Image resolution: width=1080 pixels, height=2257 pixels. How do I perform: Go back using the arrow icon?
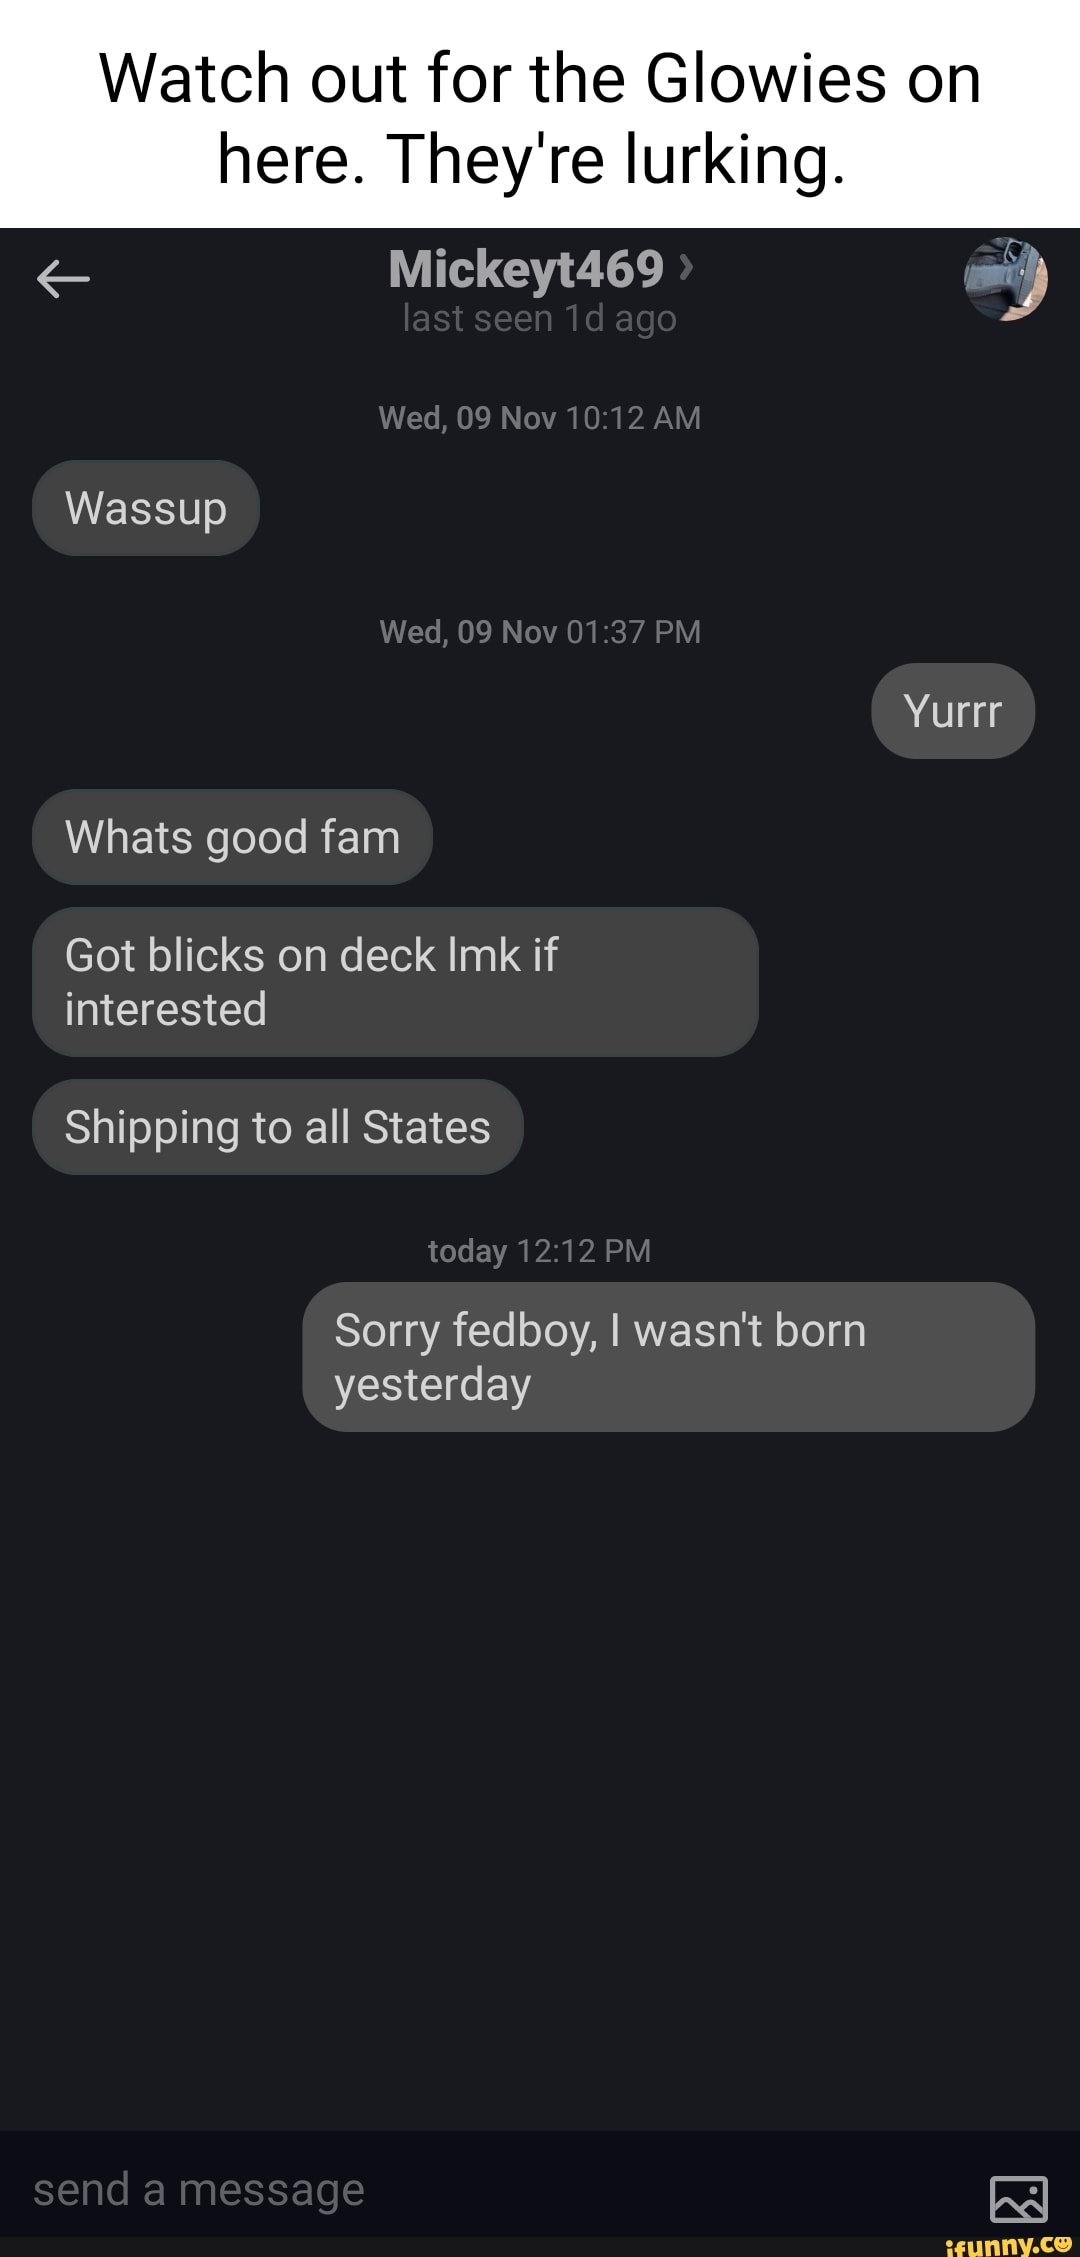[63, 279]
